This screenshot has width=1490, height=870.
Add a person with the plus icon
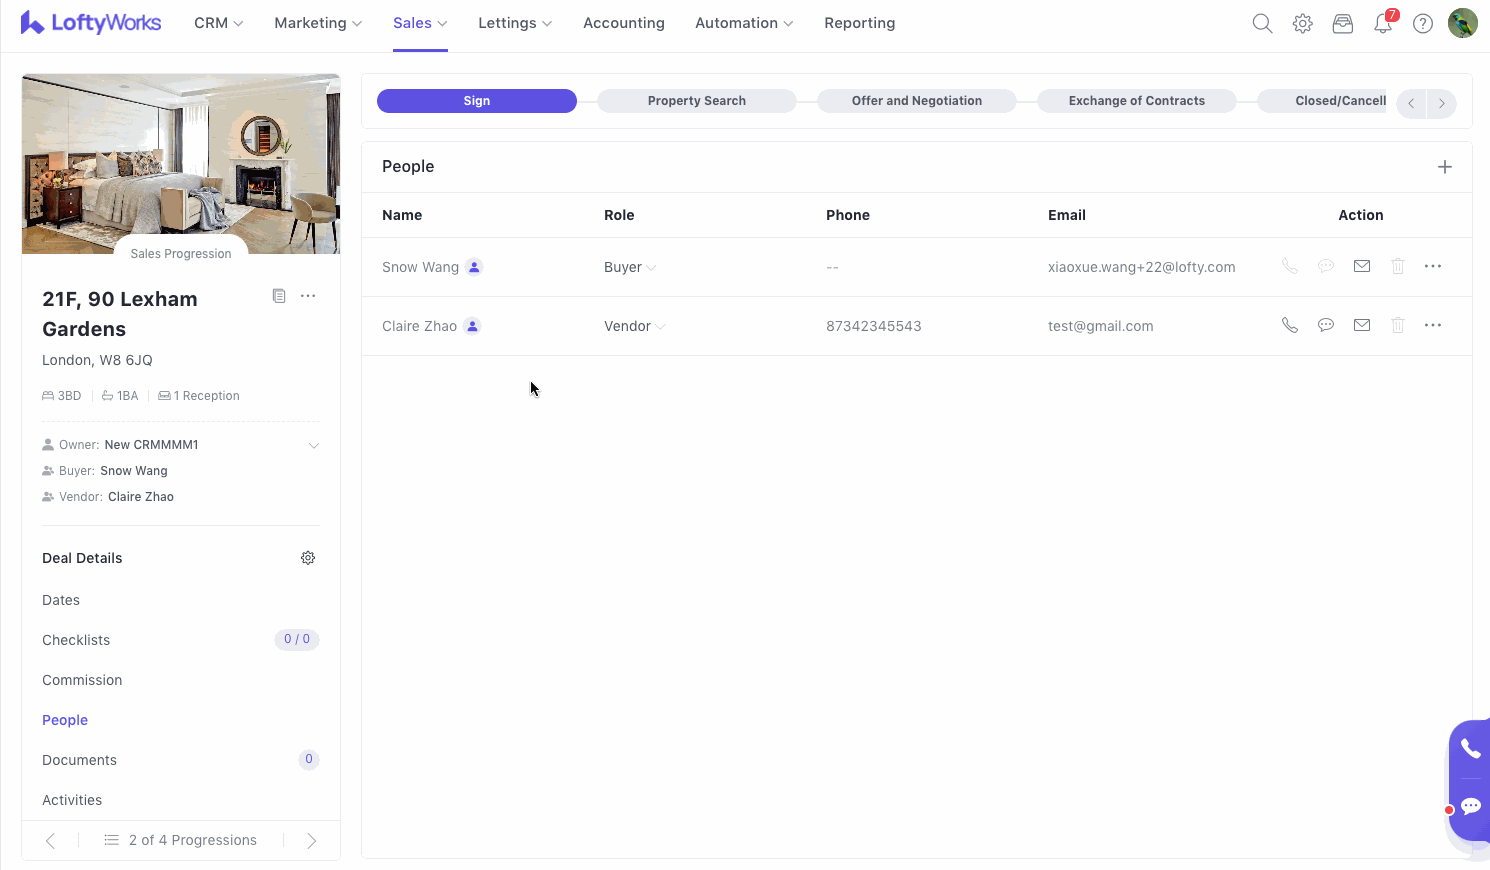(x=1445, y=167)
